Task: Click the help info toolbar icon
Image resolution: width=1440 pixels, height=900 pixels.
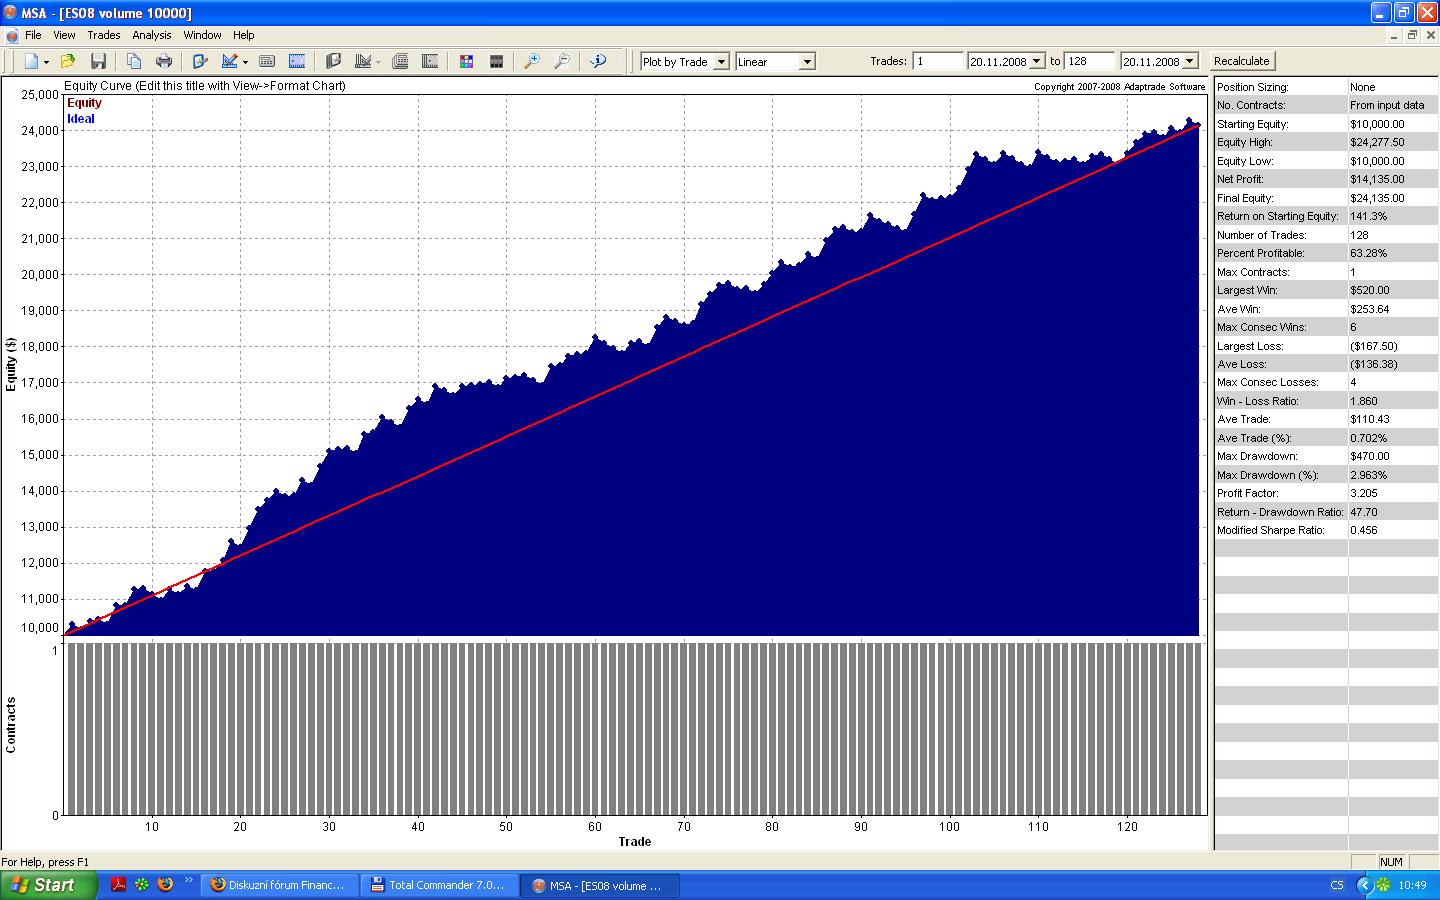Action: 598,62
